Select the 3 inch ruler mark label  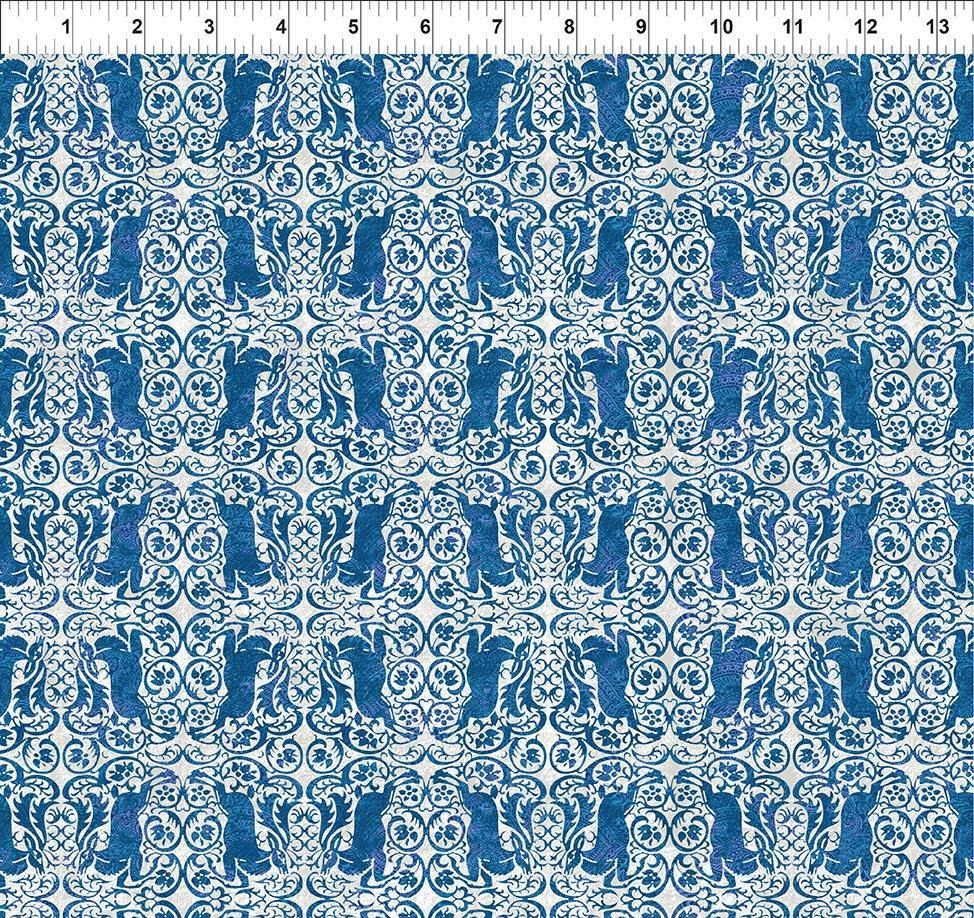coord(208,27)
